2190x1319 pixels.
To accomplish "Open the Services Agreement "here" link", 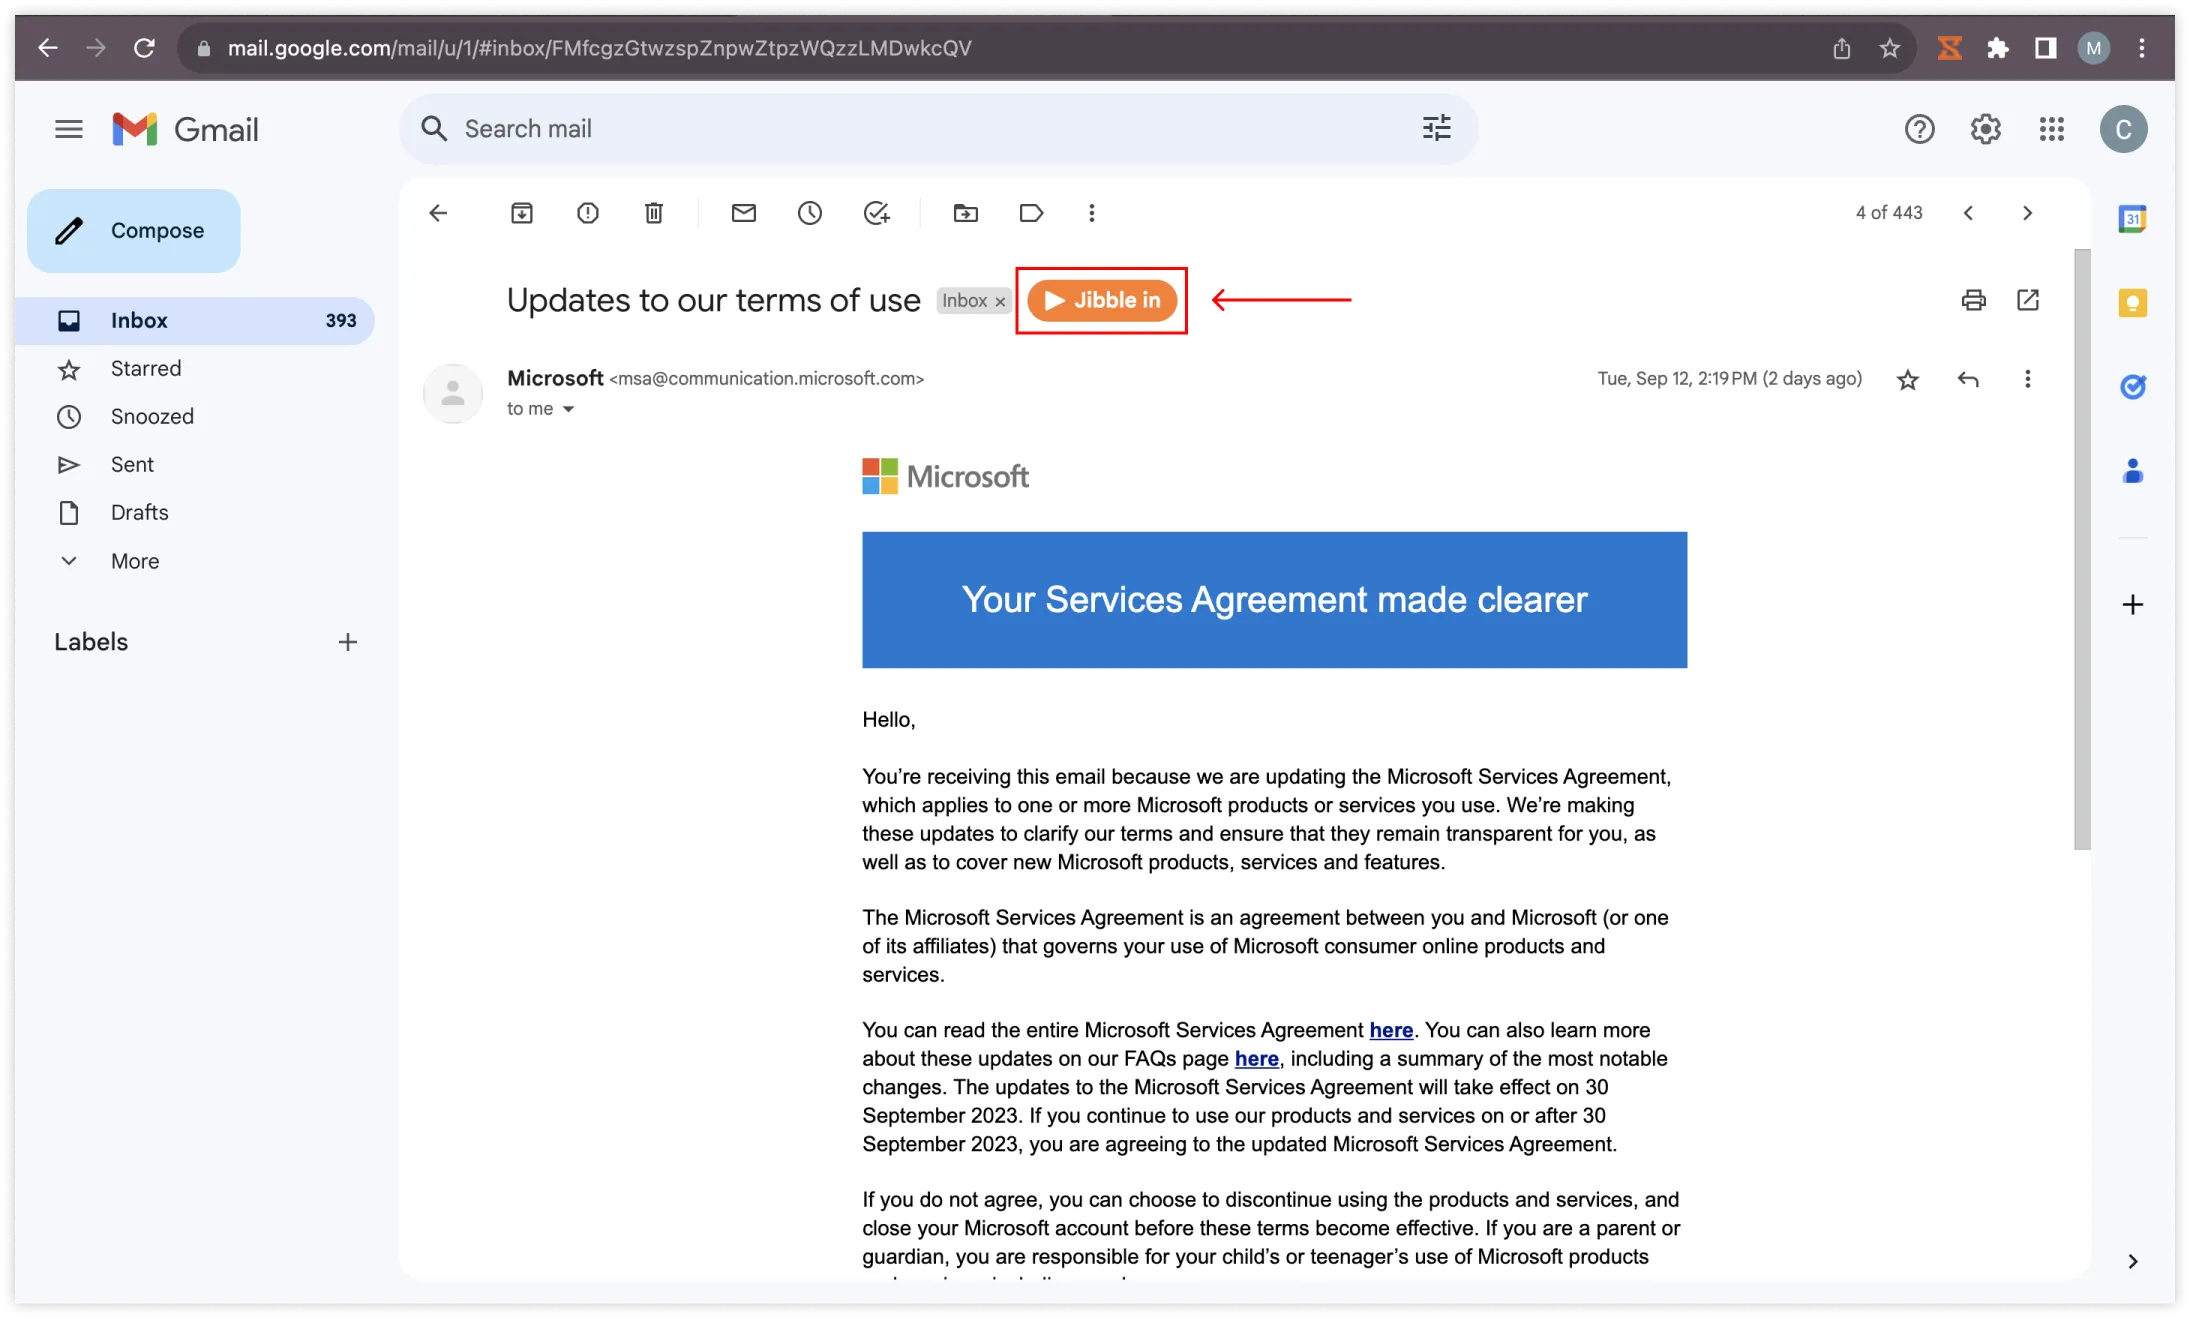I will pos(1390,1030).
